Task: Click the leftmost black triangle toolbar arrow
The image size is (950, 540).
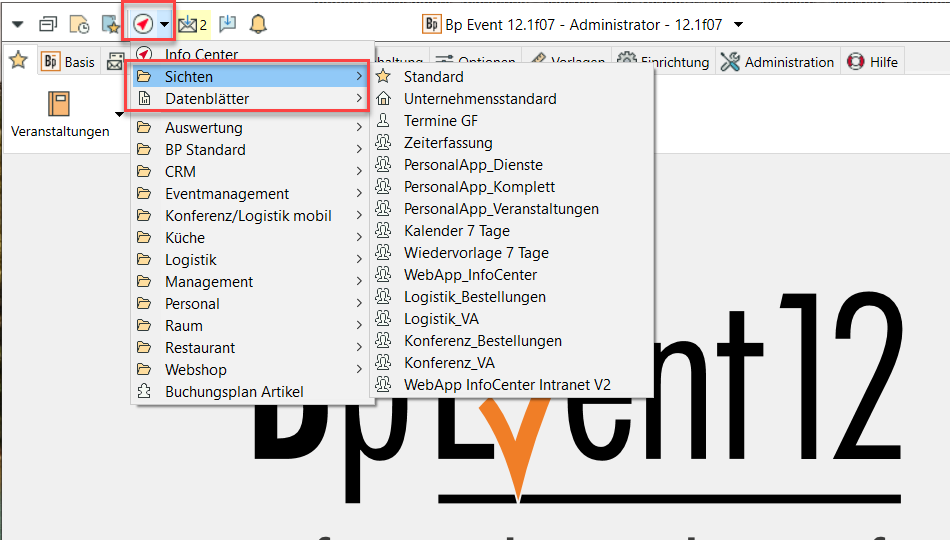Action: coord(16,24)
